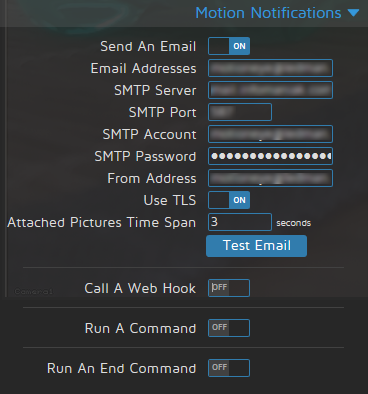The height and width of the screenshot is (394, 368).
Task: Focus the Email Addresses input field
Action: click(x=270, y=68)
